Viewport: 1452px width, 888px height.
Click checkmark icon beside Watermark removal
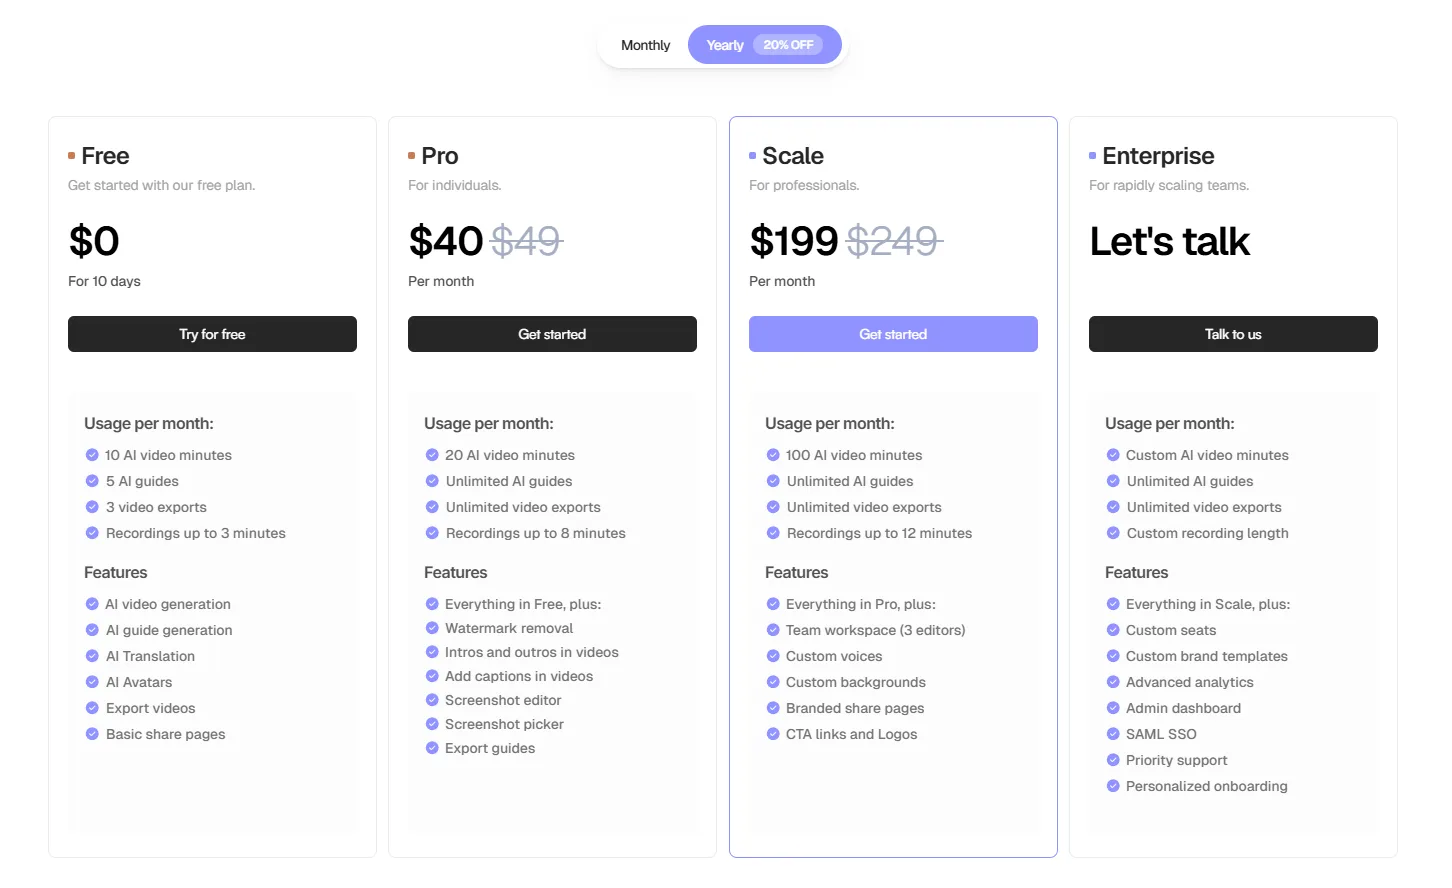click(432, 628)
